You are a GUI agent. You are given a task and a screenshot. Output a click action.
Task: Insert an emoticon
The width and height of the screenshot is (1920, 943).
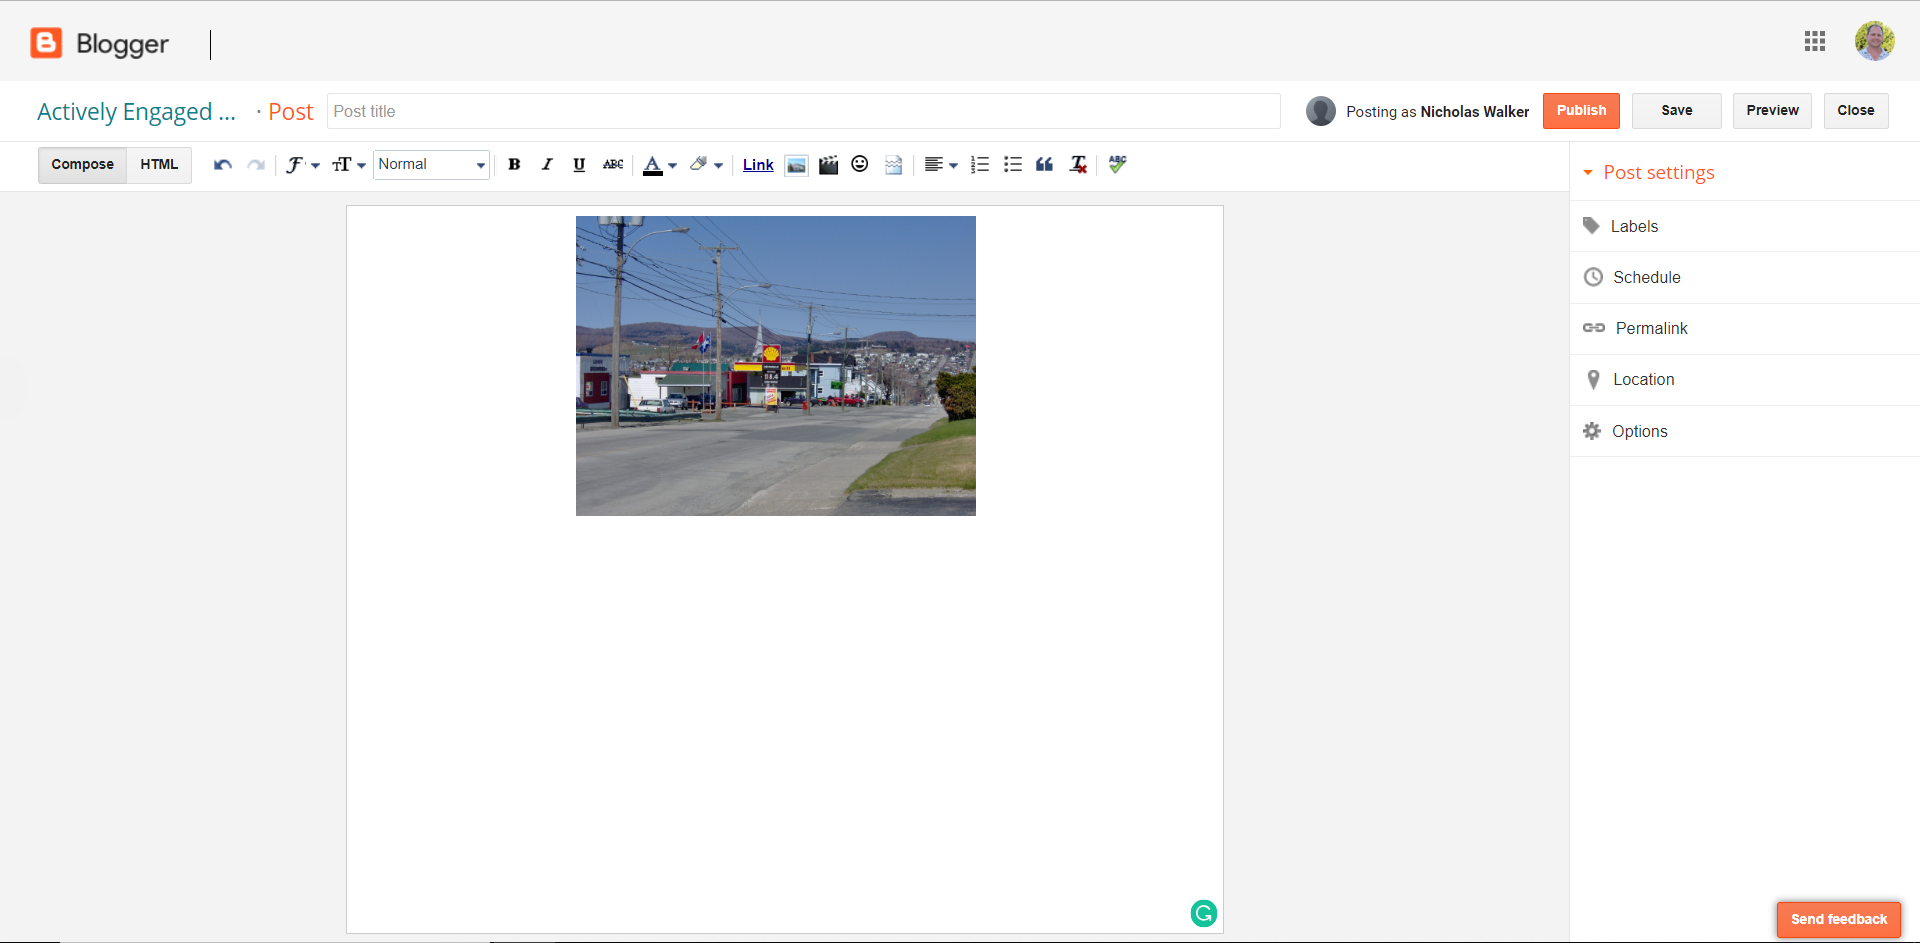[860, 164]
